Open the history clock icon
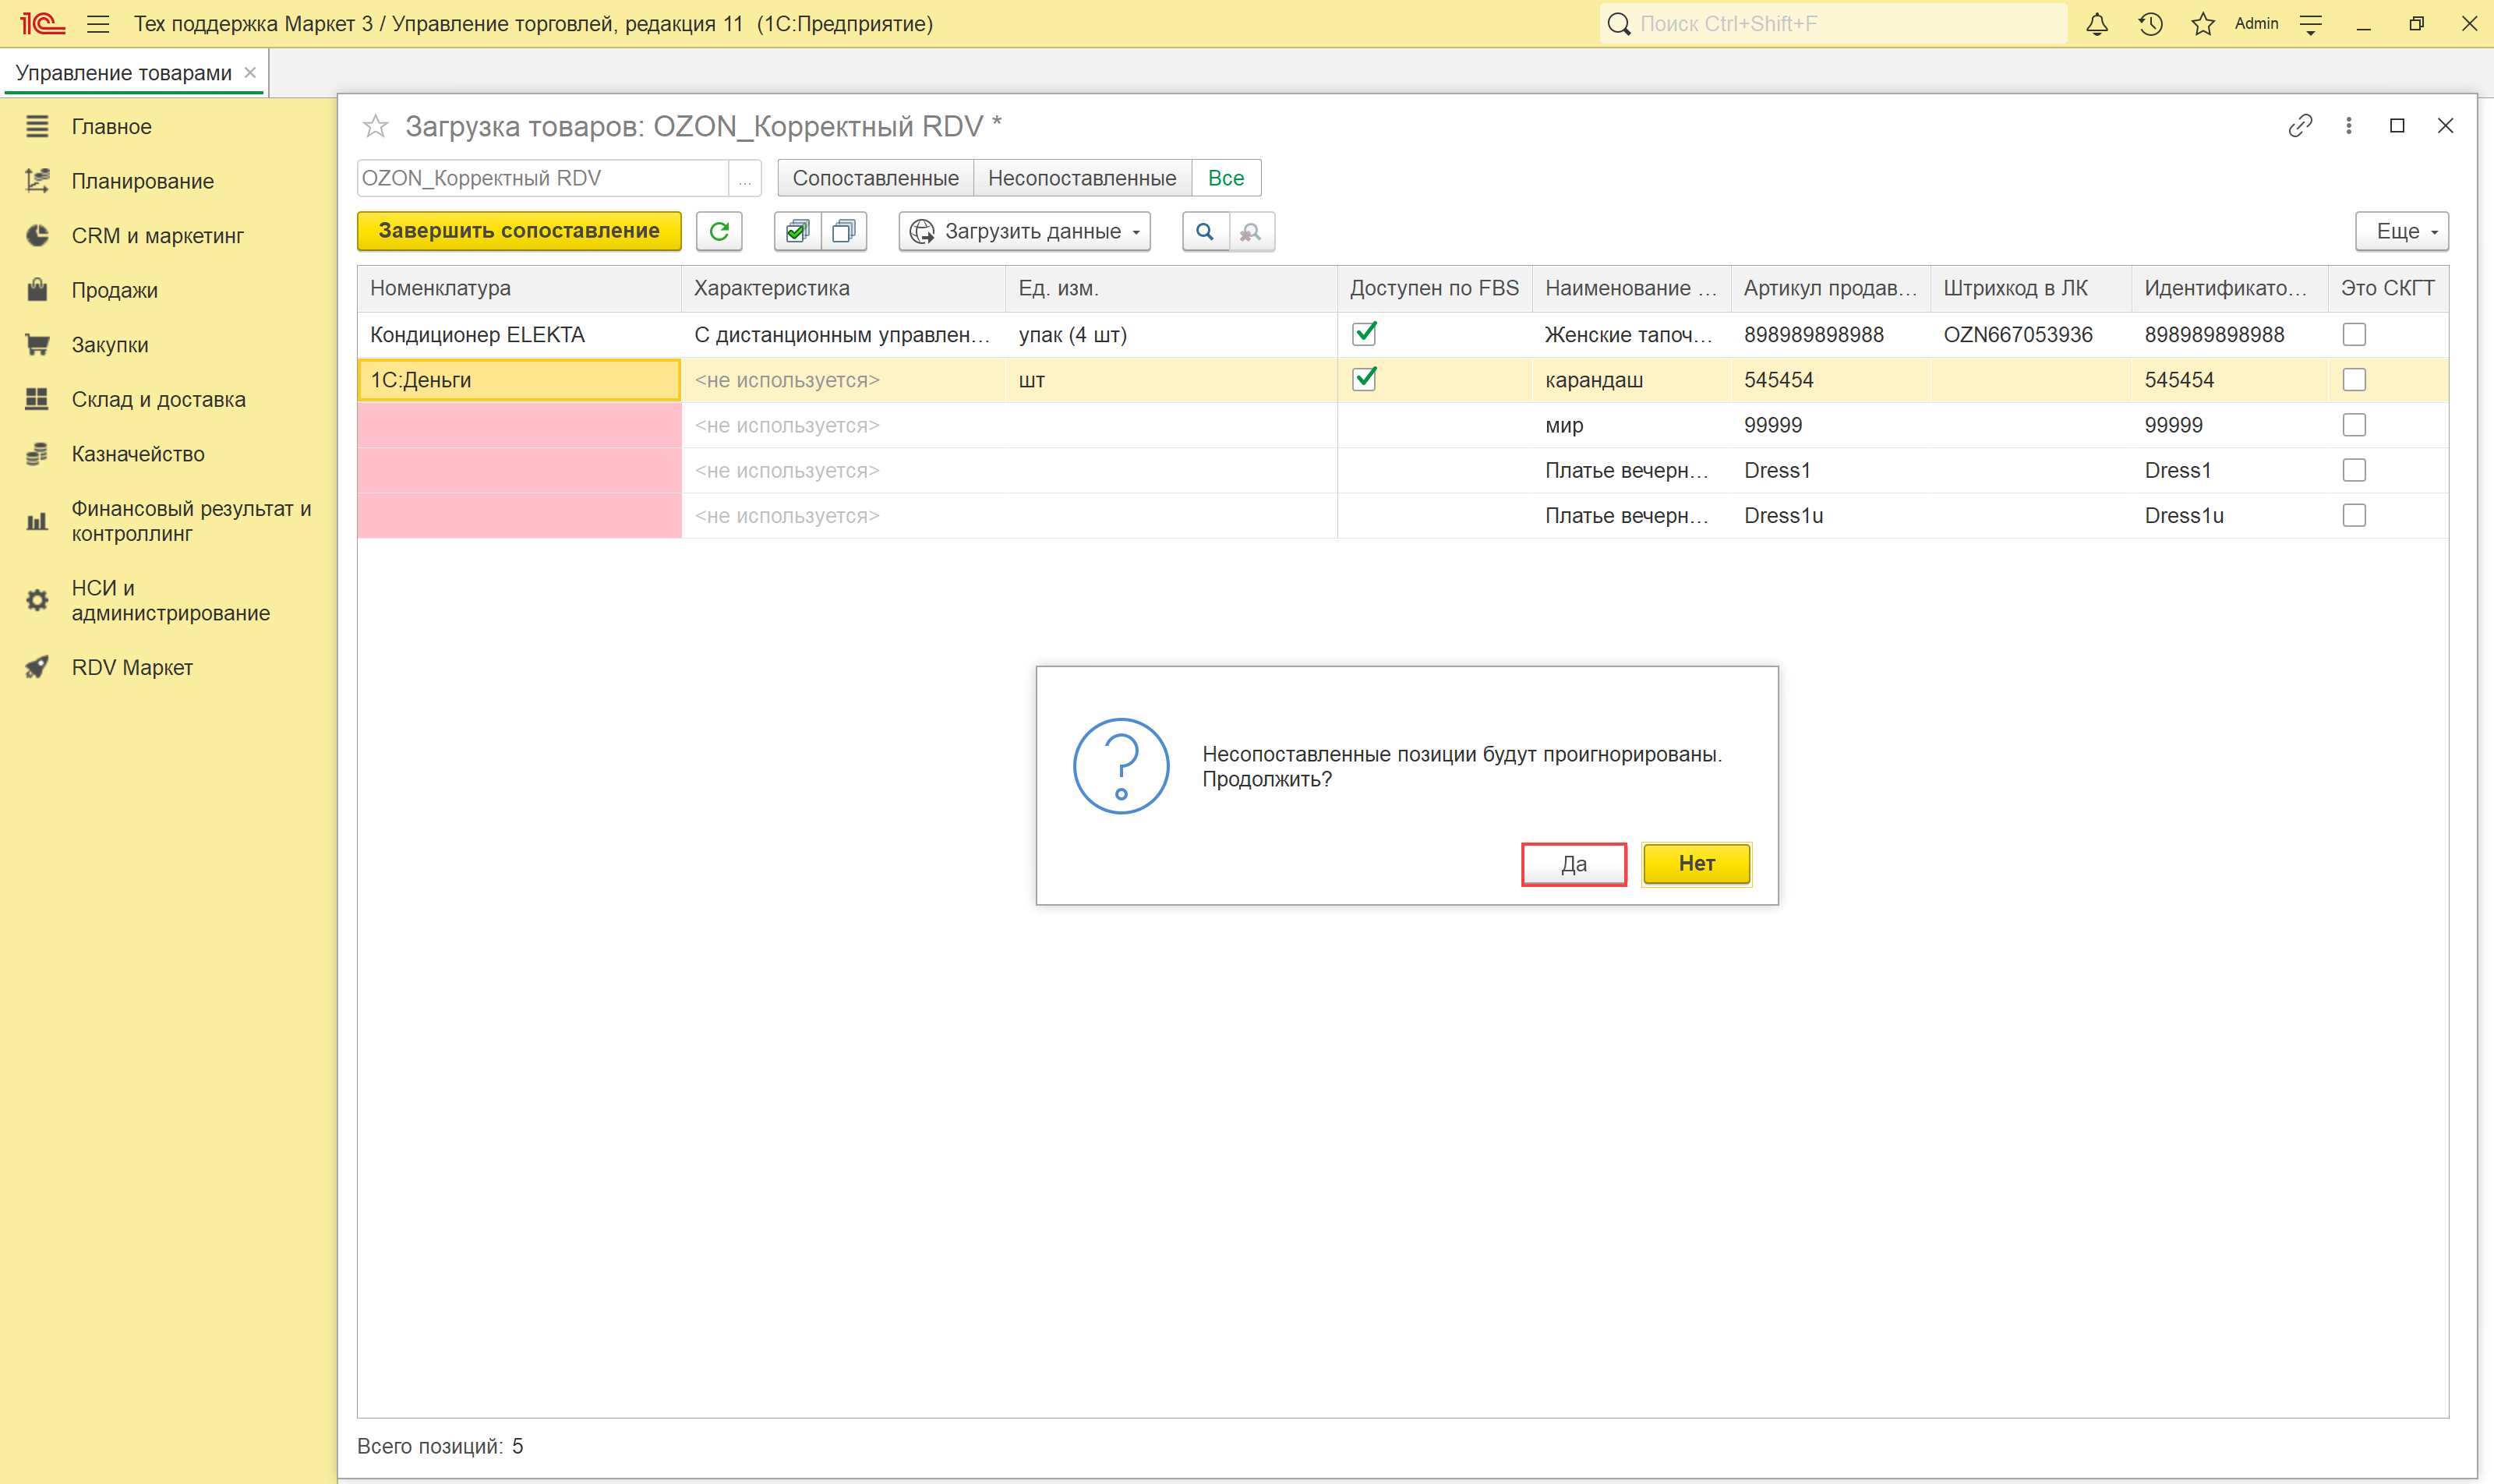 2150,24
